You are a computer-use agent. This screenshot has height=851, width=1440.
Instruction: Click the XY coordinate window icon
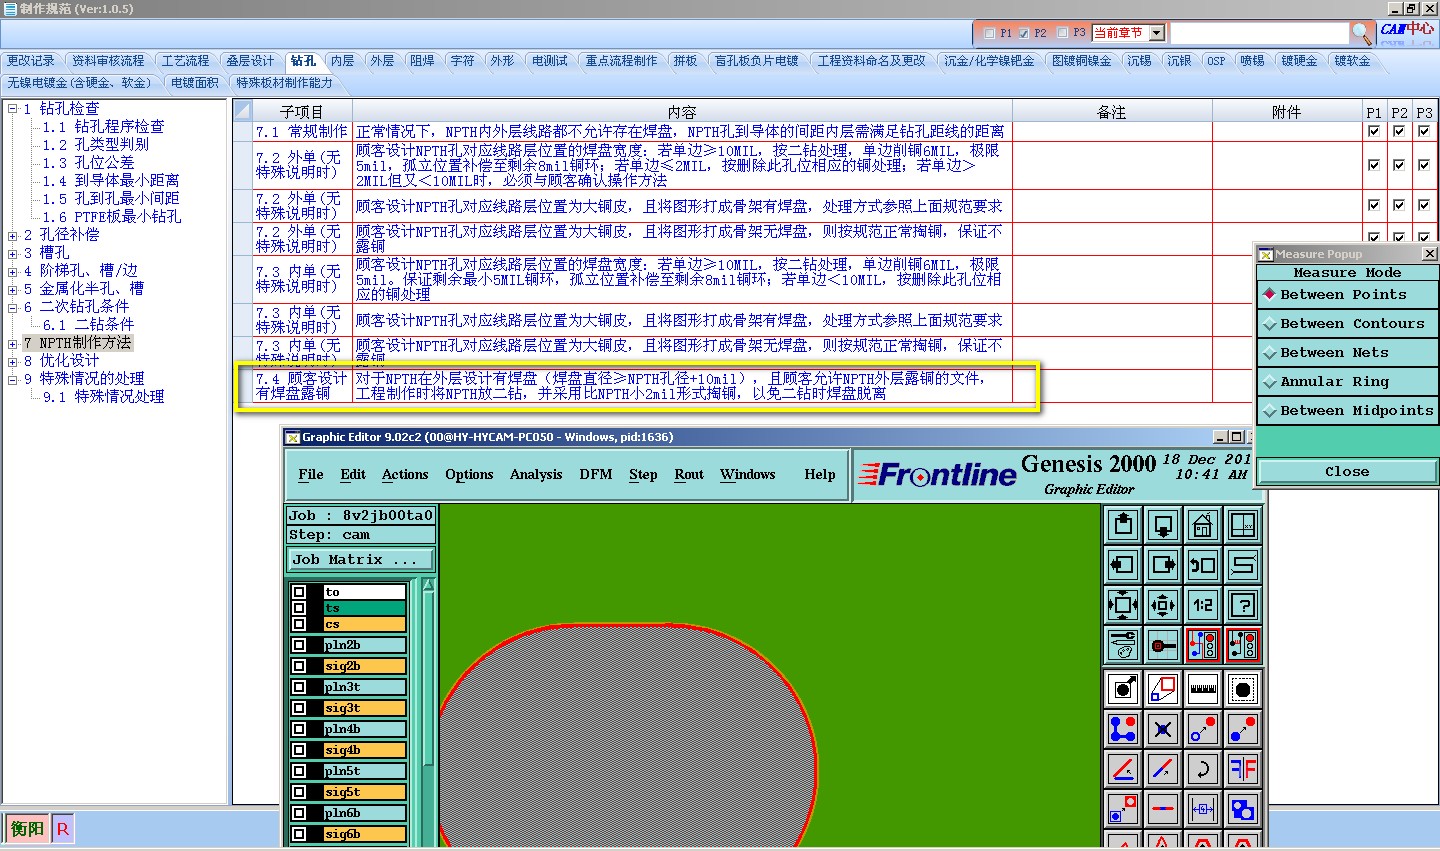point(1243,525)
